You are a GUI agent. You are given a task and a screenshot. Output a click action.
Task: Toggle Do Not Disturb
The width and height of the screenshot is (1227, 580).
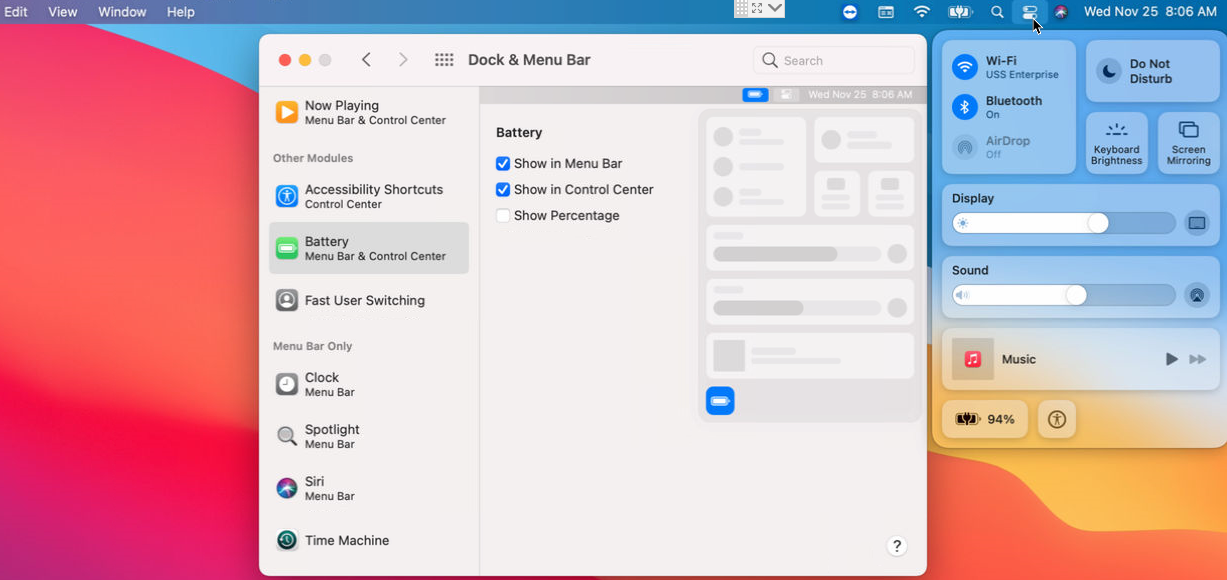(x=1109, y=71)
